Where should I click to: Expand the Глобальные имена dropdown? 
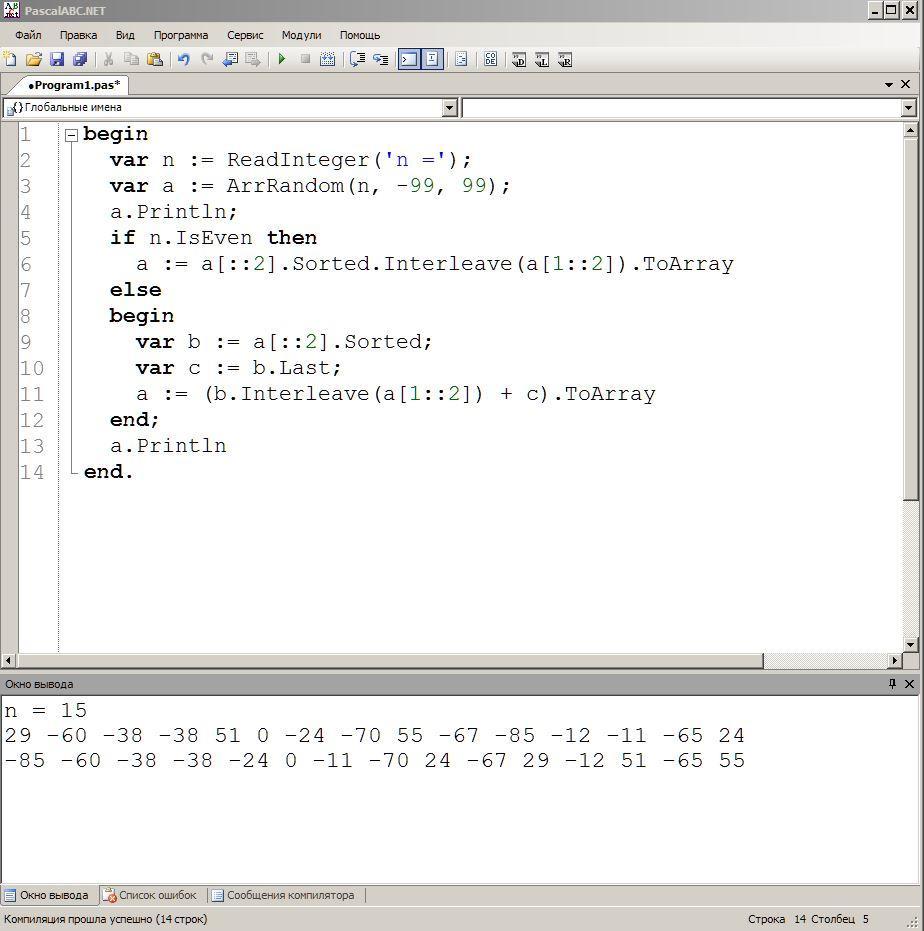click(x=450, y=107)
